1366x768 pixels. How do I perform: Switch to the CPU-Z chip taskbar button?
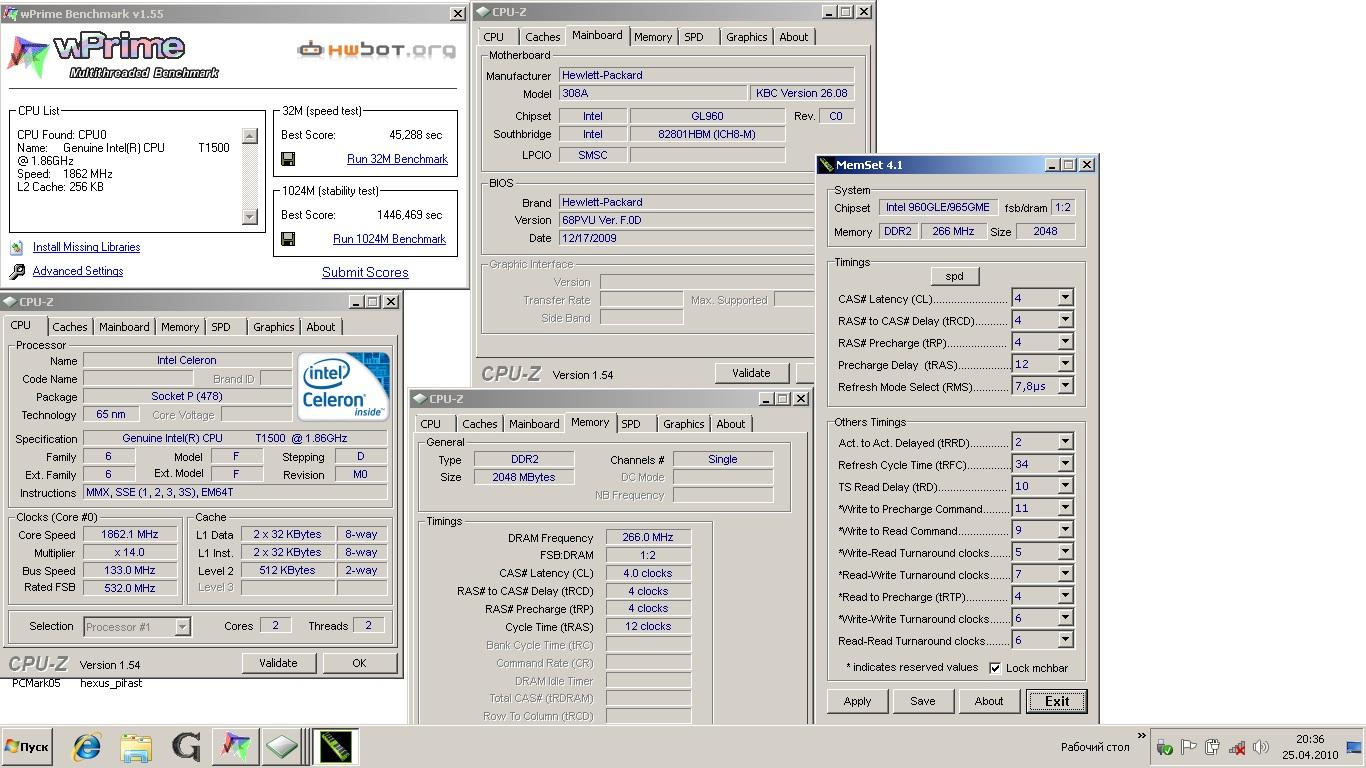tap(282, 747)
